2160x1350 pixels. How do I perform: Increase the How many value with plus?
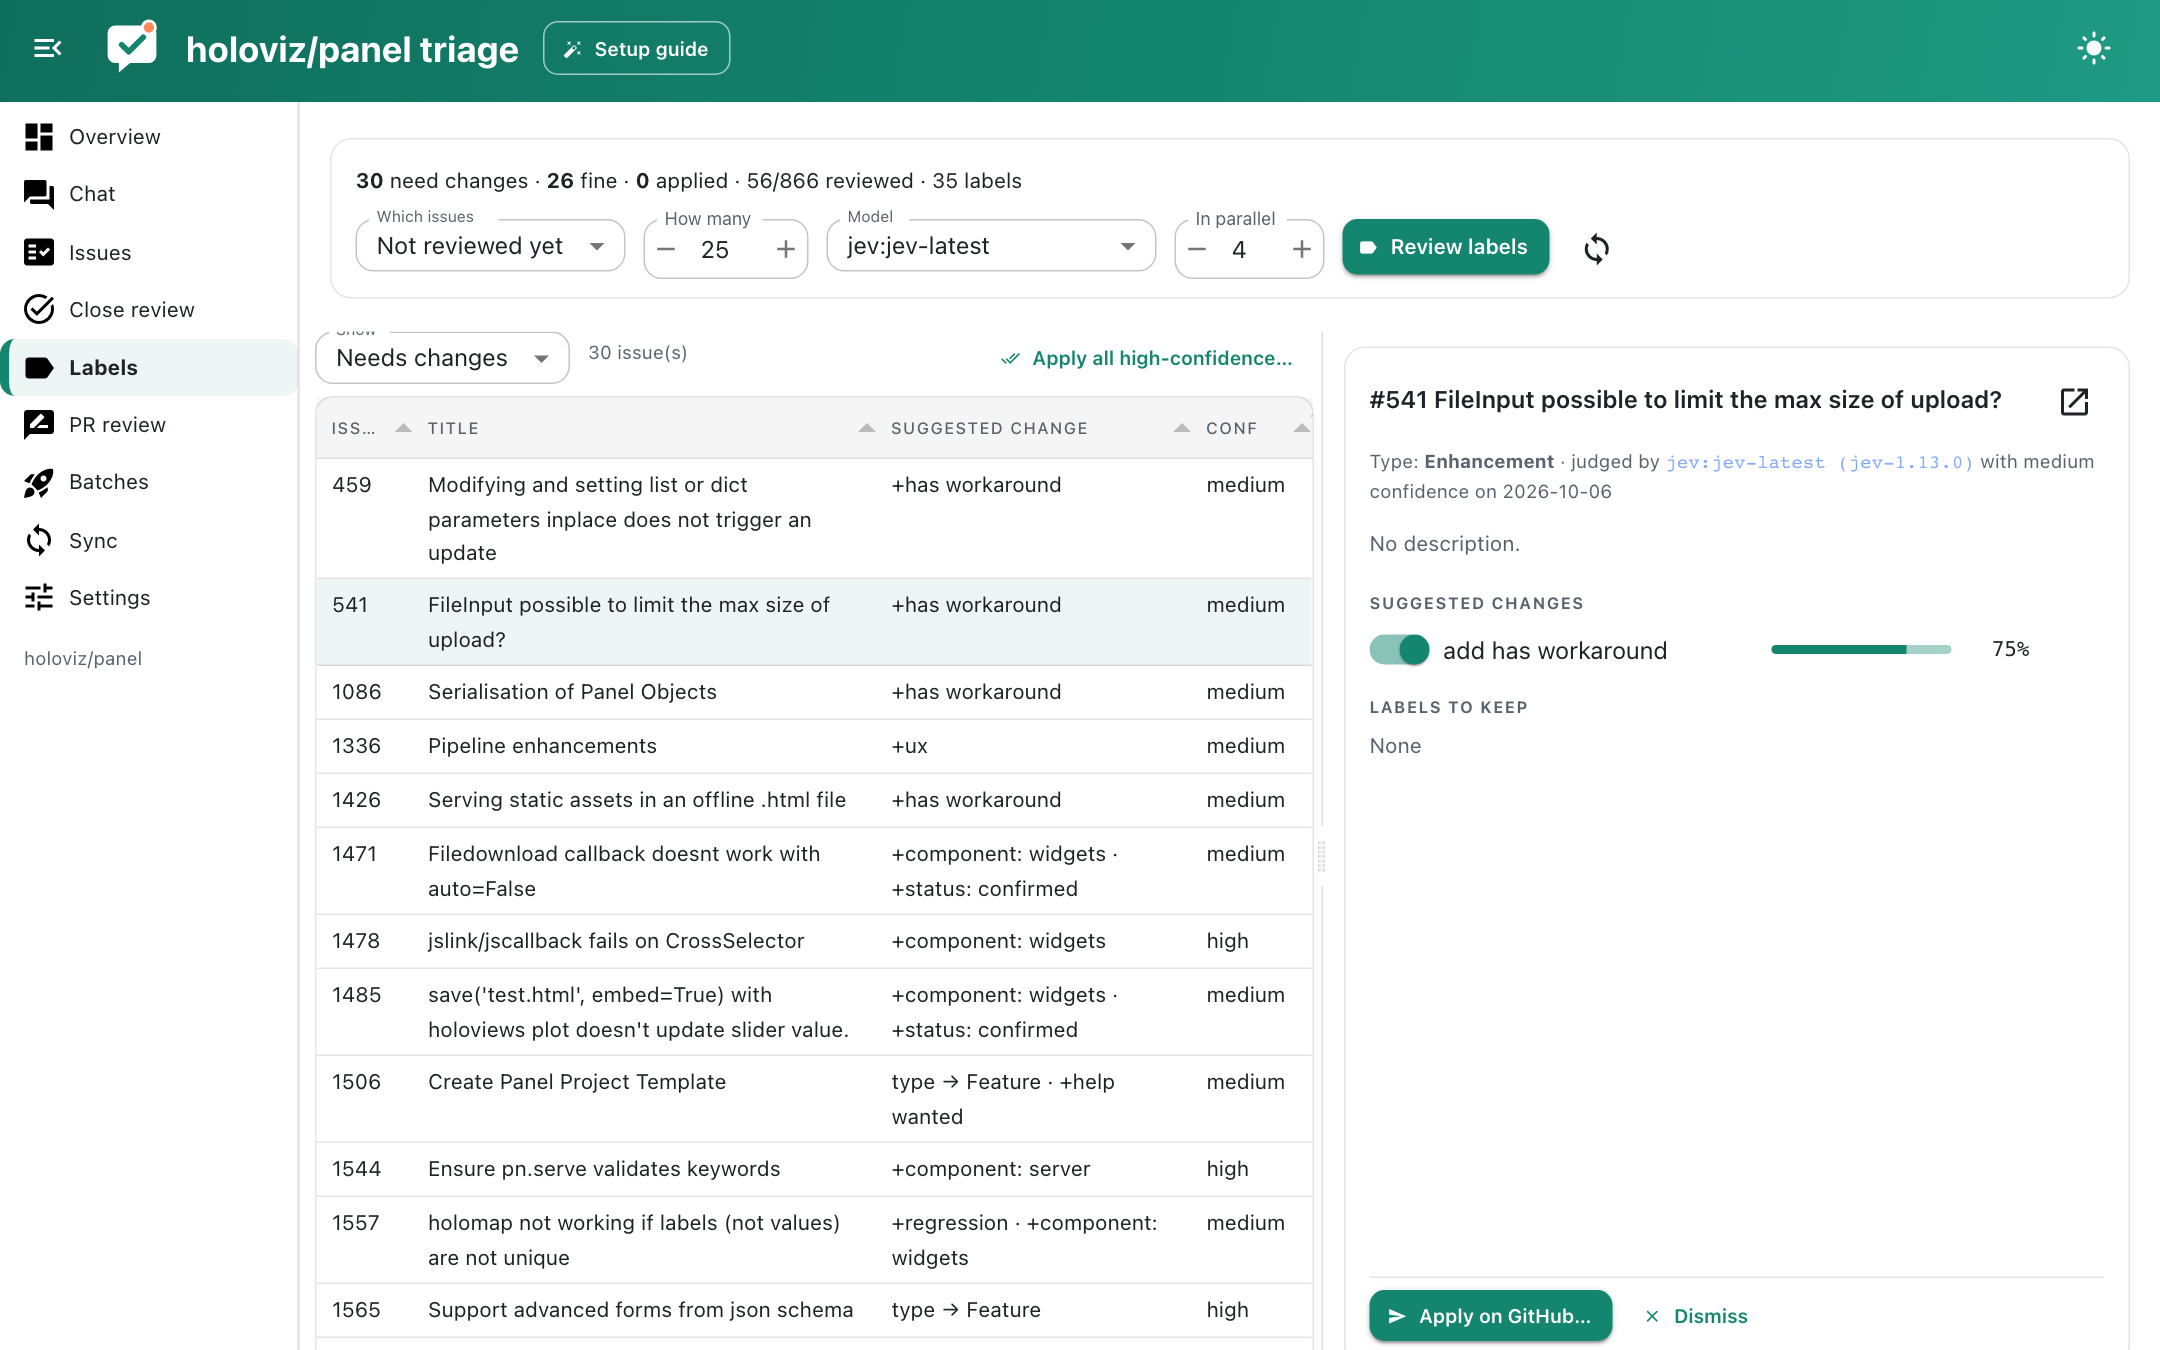click(x=785, y=250)
